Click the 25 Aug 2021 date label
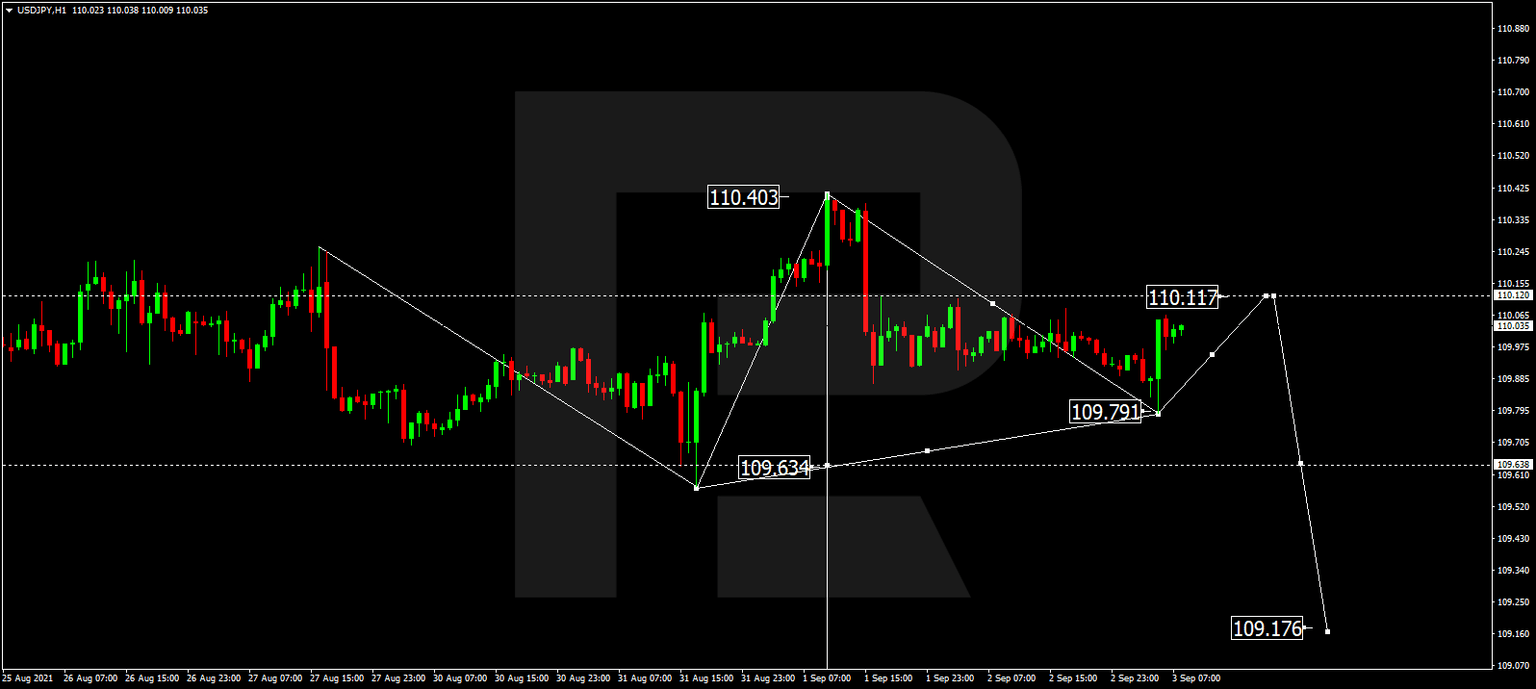This screenshot has height=689, width=1536. click(x=29, y=678)
